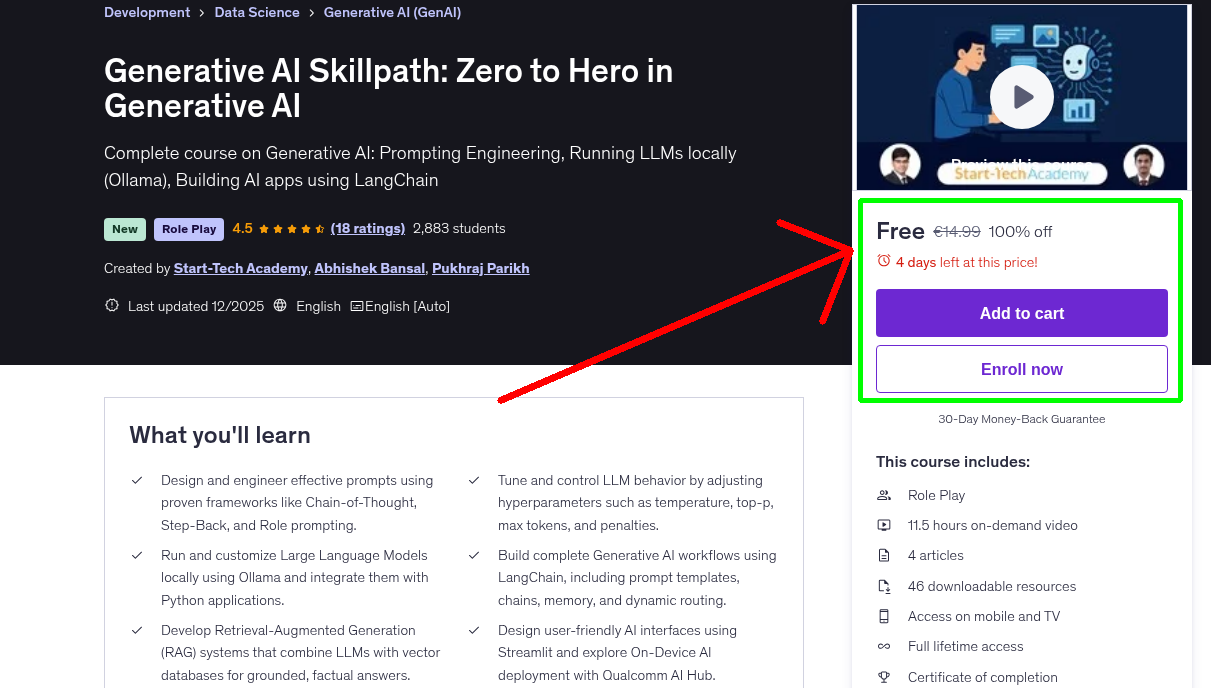1211x688 pixels.
Task: Click the certificate of completion trophy icon
Action: click(884, 677)
